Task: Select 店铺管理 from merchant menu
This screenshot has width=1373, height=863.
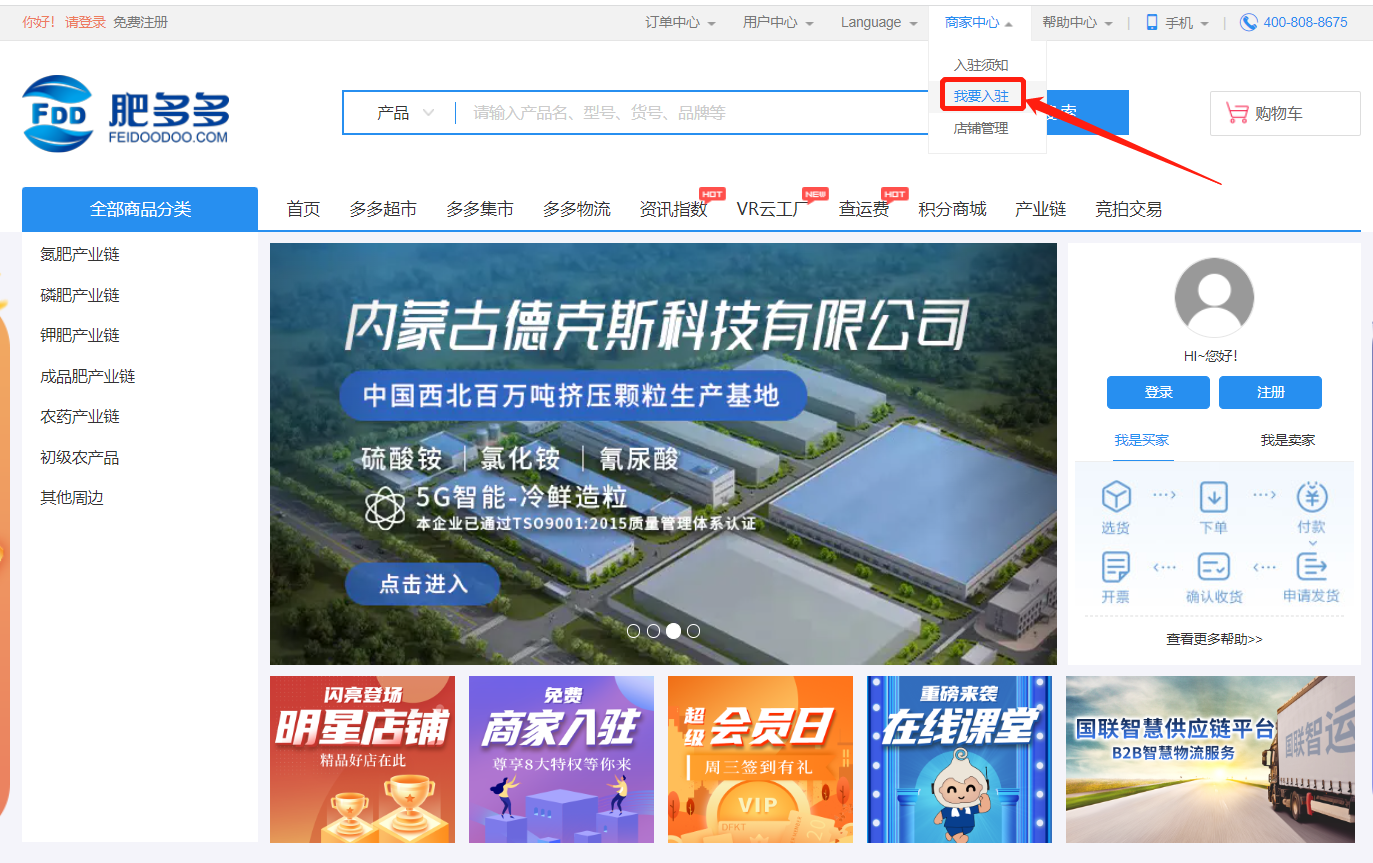Action: [x=981, y=128]
